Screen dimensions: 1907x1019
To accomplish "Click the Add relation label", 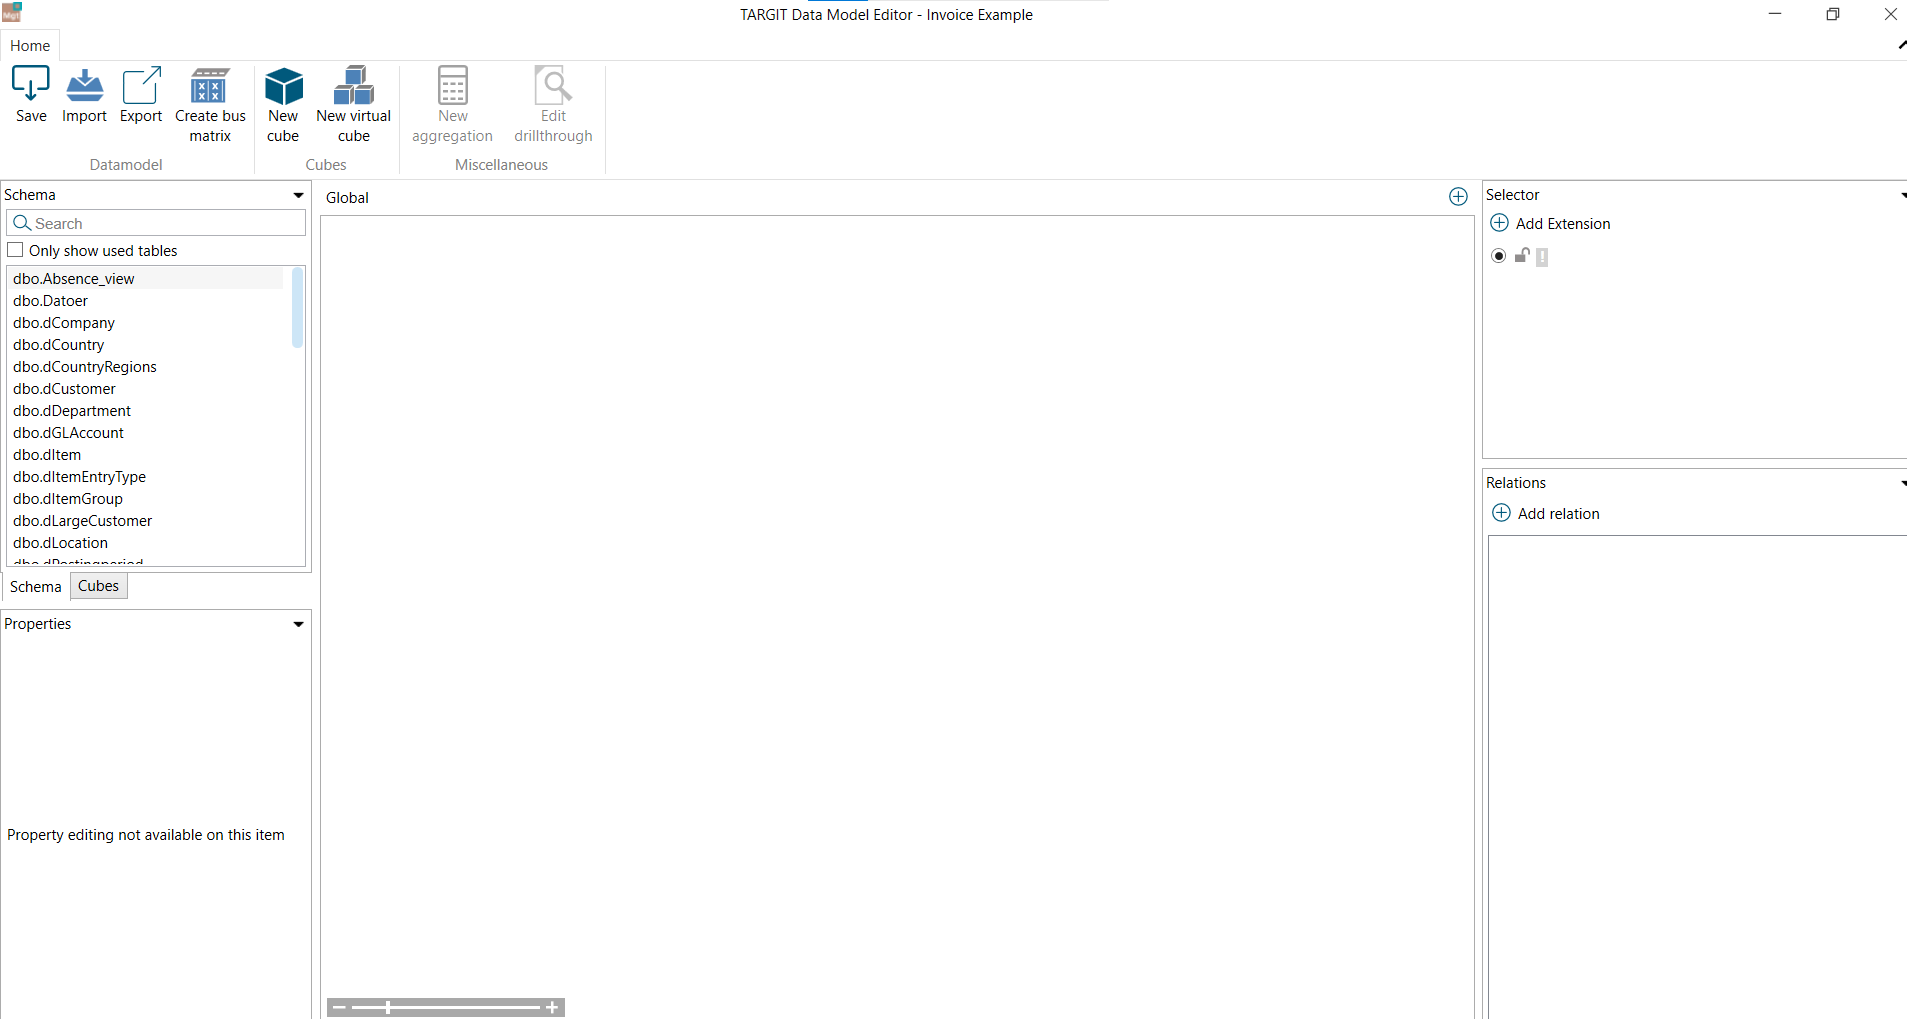I will [1559, 513].
